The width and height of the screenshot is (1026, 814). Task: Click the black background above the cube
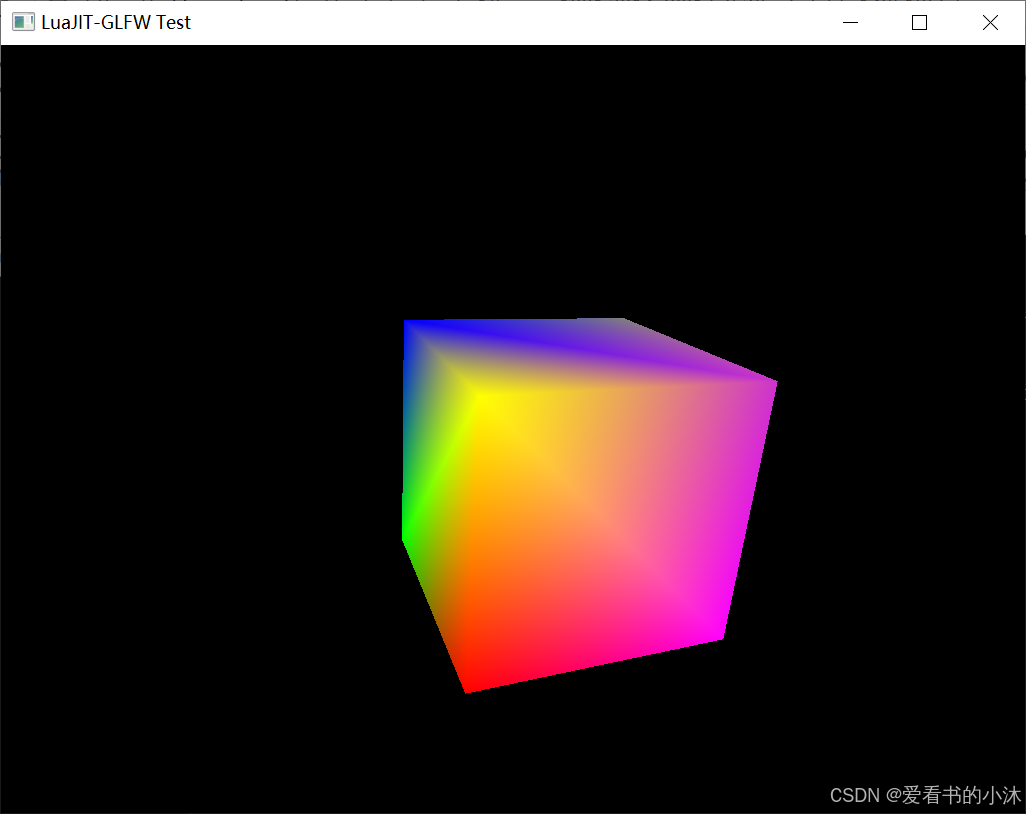point(590,150)
